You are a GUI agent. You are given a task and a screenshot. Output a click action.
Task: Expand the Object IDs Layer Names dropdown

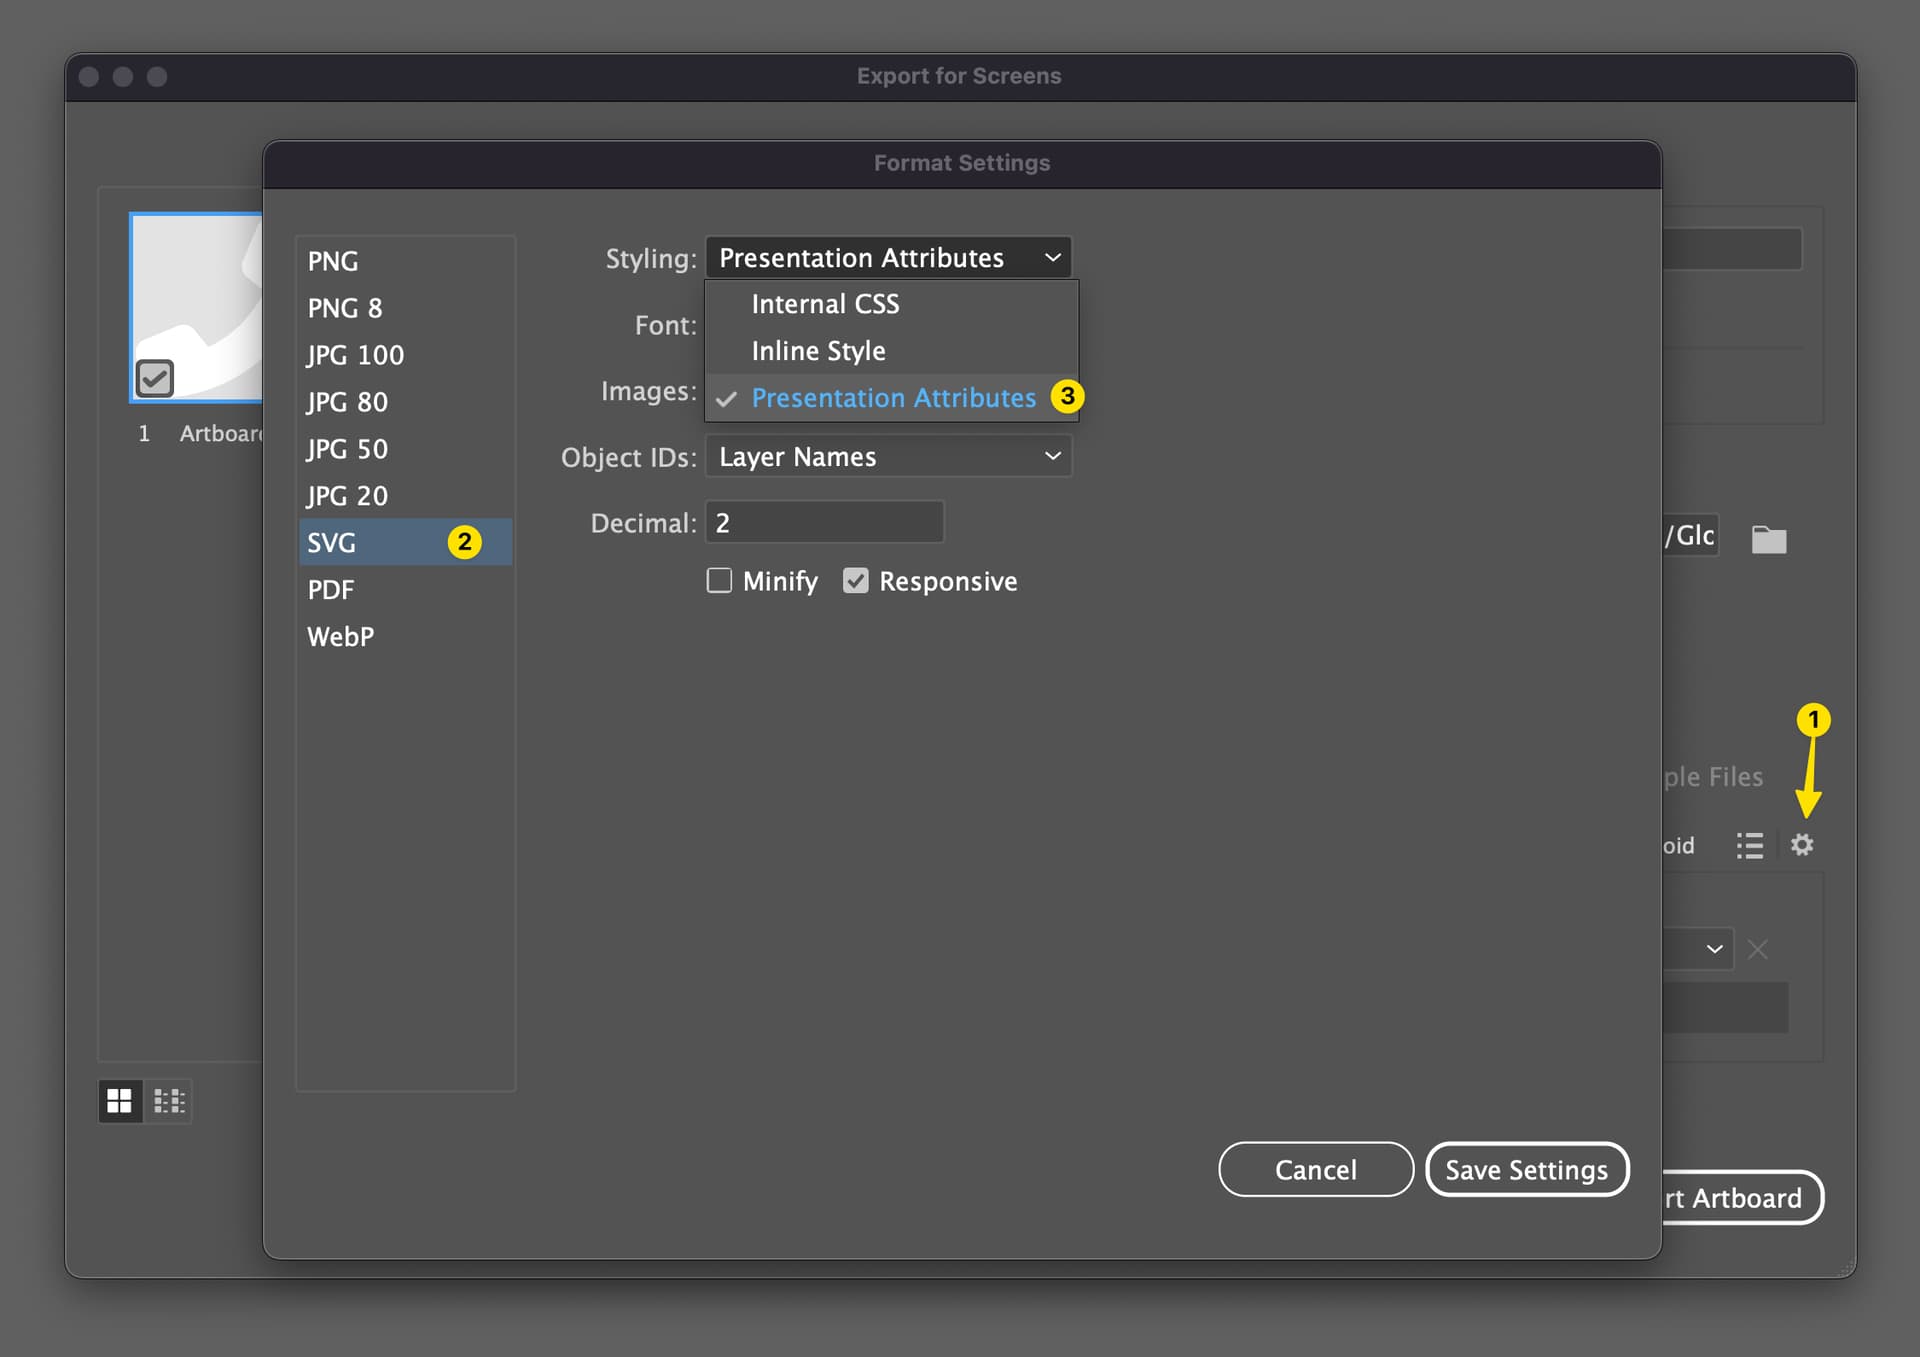pyautogui.click(x=888, y=456)
